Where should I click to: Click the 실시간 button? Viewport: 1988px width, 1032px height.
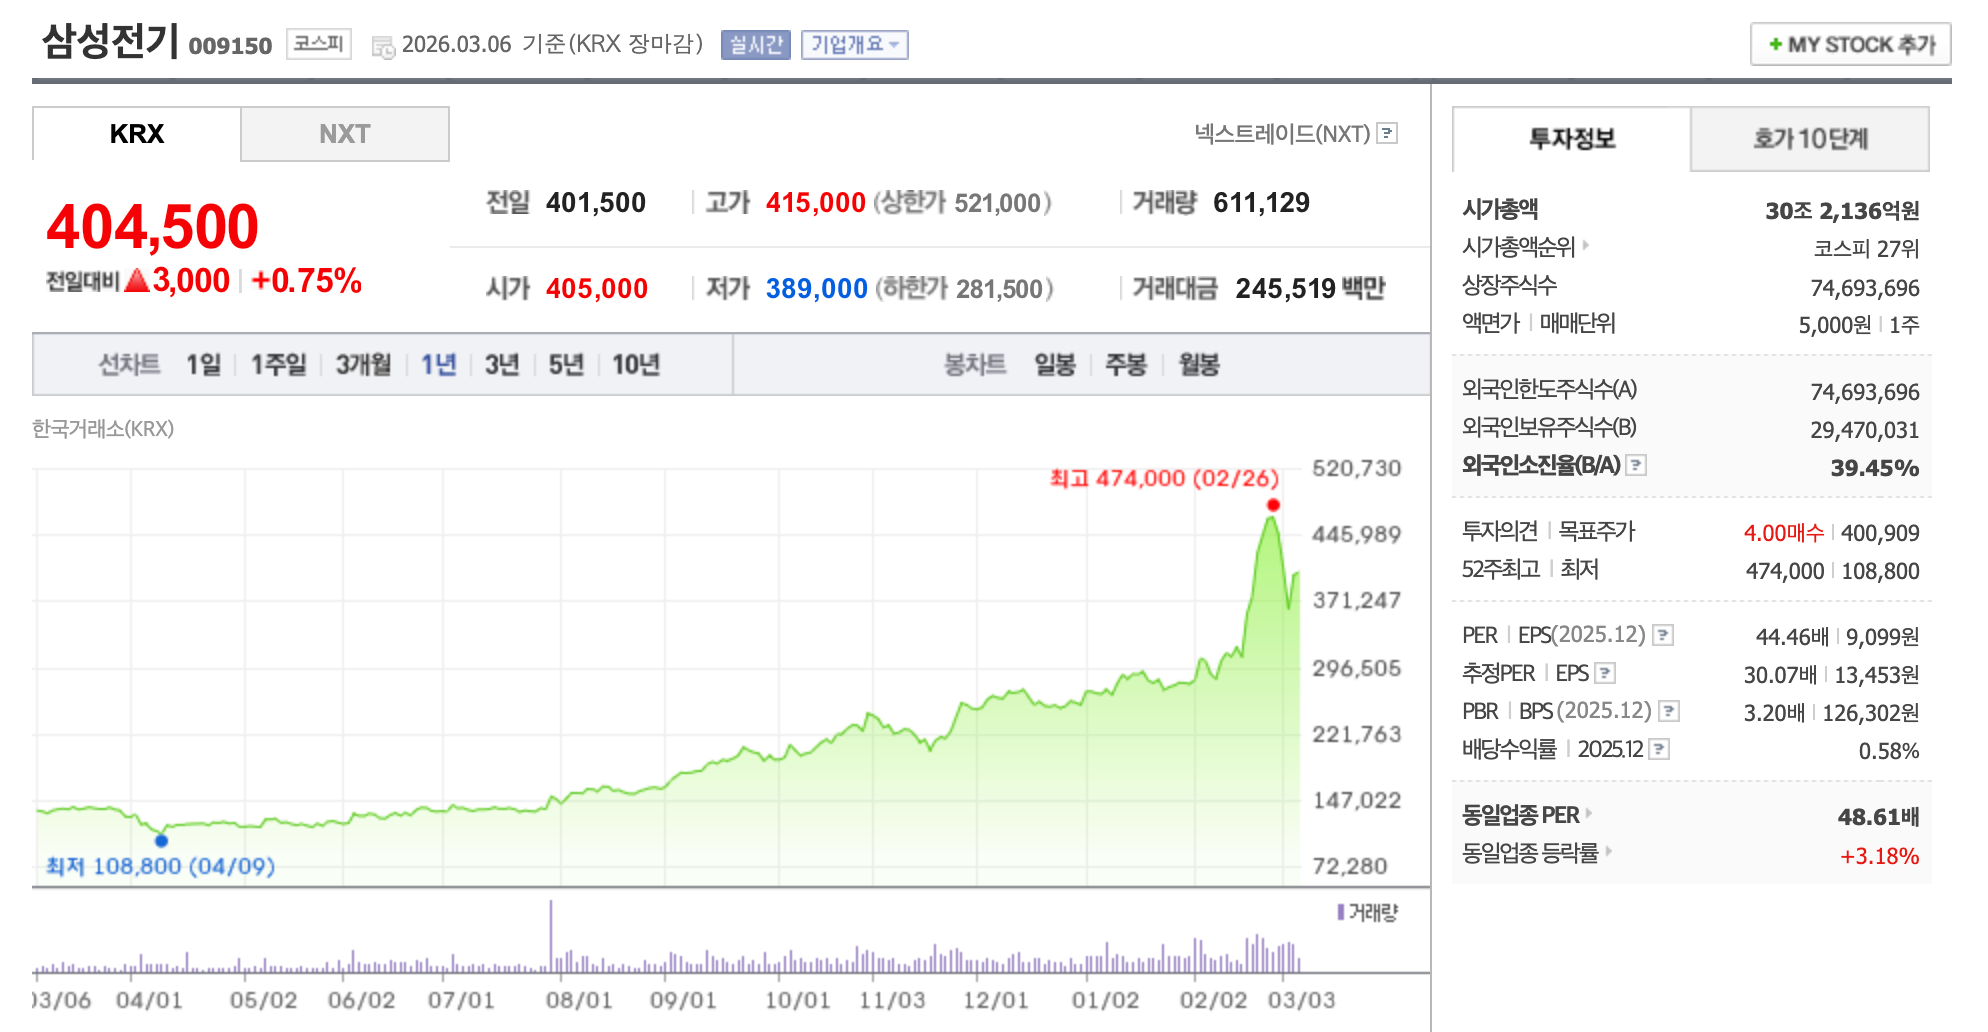pyautogui.click(x=756, y=45)
